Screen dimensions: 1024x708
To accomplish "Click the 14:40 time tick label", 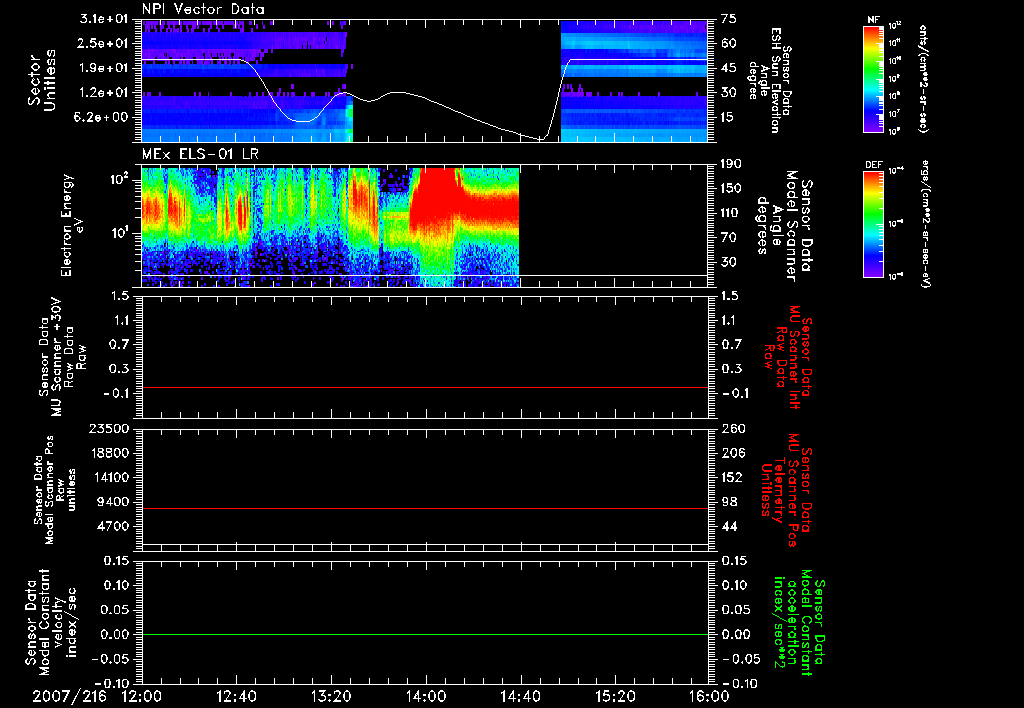I will click(x=520, y=697).
